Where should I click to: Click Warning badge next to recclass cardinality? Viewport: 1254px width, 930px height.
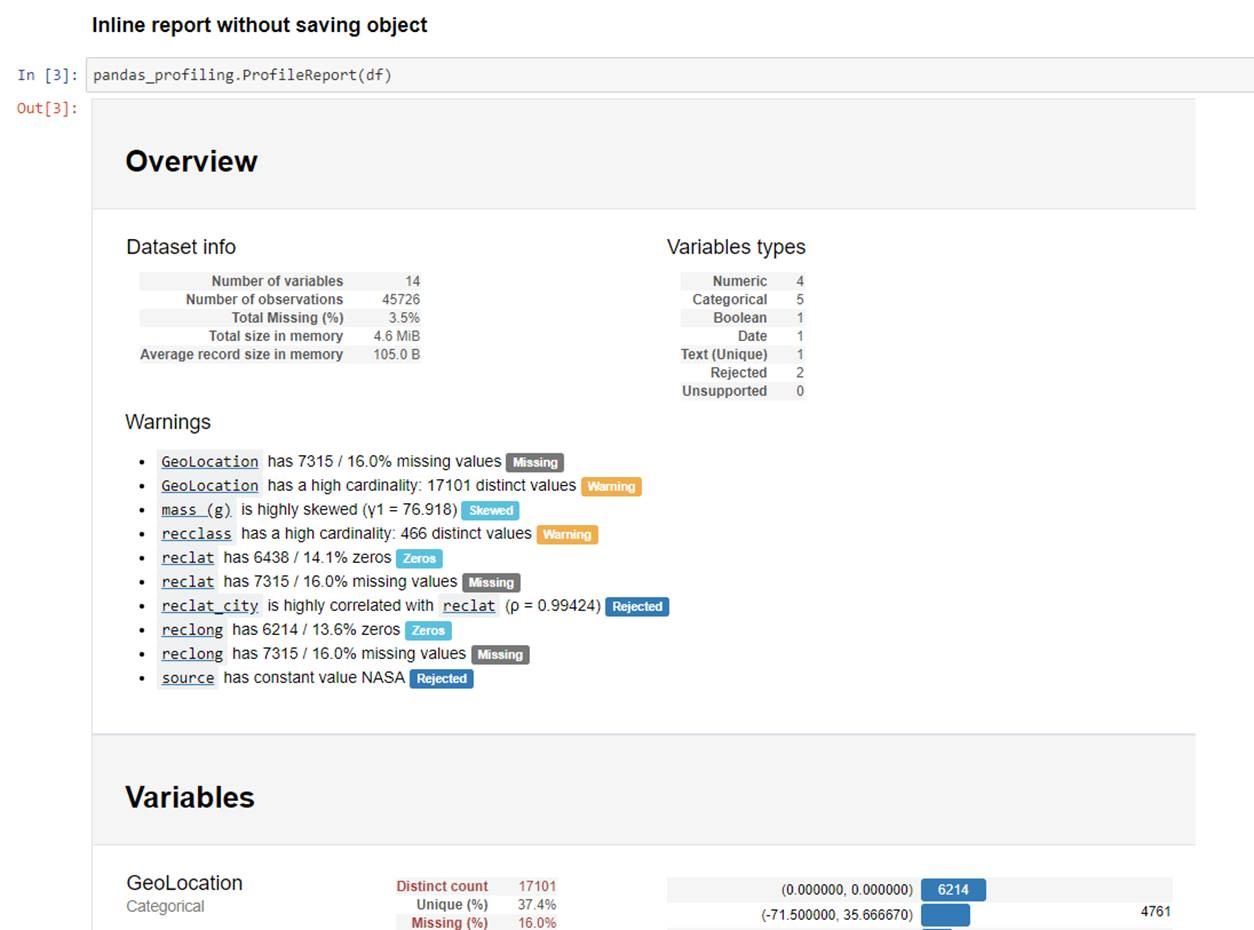tap(567, 535)
